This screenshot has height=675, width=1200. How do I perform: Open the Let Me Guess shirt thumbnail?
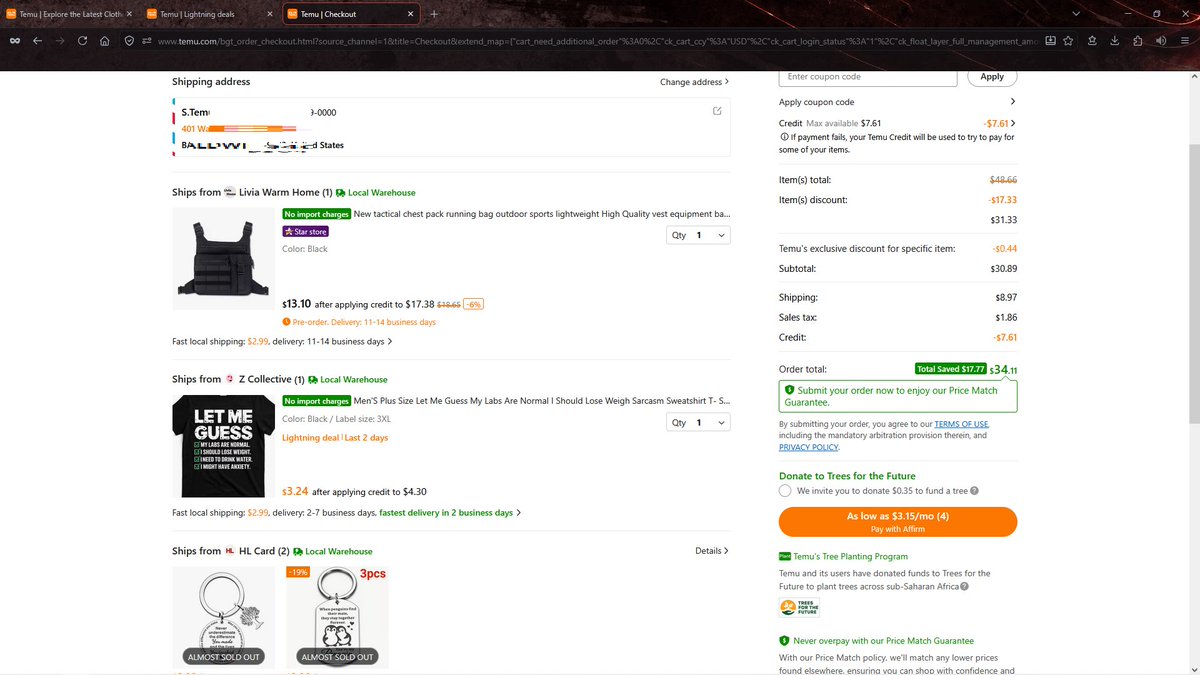coord(223,447)
